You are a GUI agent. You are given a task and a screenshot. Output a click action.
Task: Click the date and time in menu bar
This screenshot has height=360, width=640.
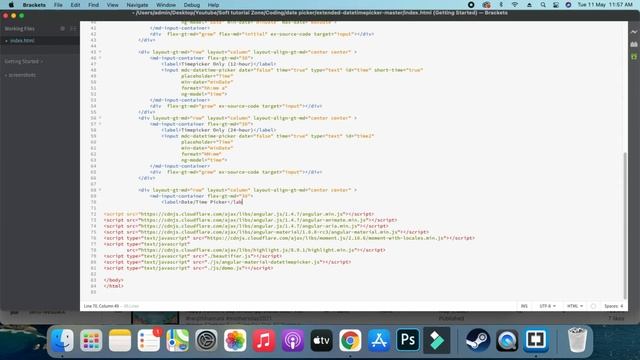(x=605, y=5)
